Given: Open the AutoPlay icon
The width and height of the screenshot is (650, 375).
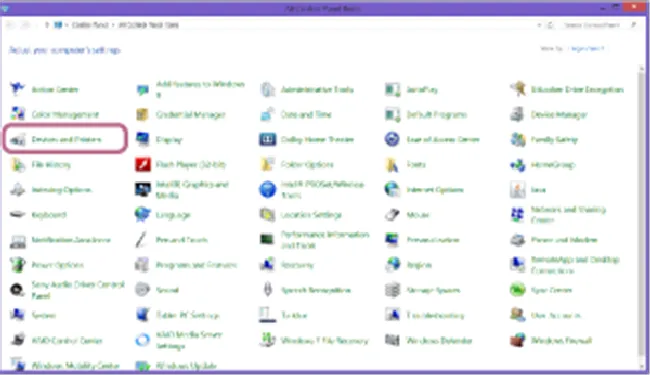Looking at the screenshot, I should click(392, 90).
